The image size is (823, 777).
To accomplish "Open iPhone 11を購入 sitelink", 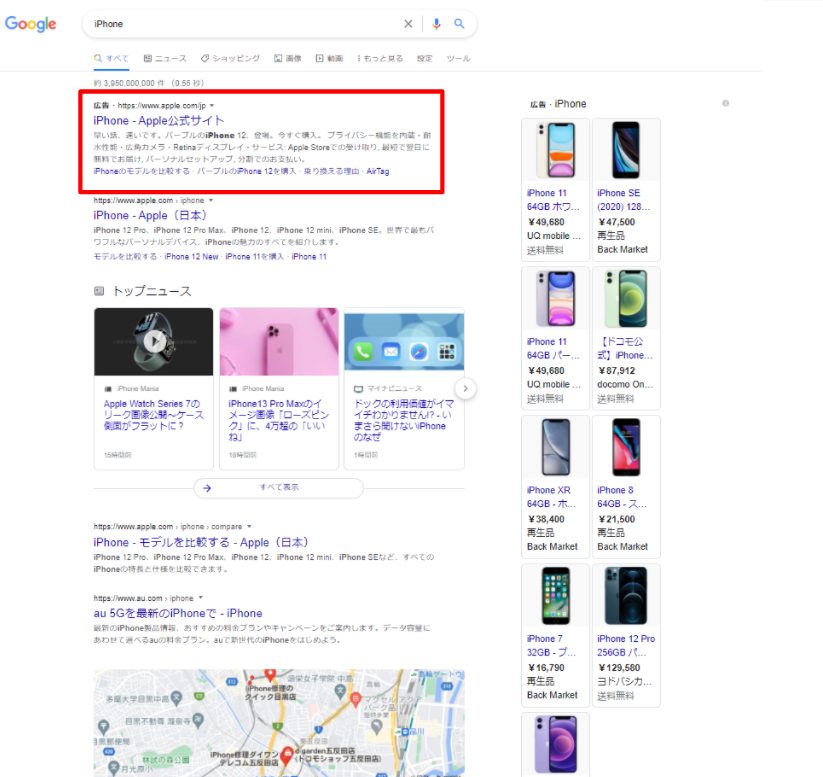I will point(254,256).
